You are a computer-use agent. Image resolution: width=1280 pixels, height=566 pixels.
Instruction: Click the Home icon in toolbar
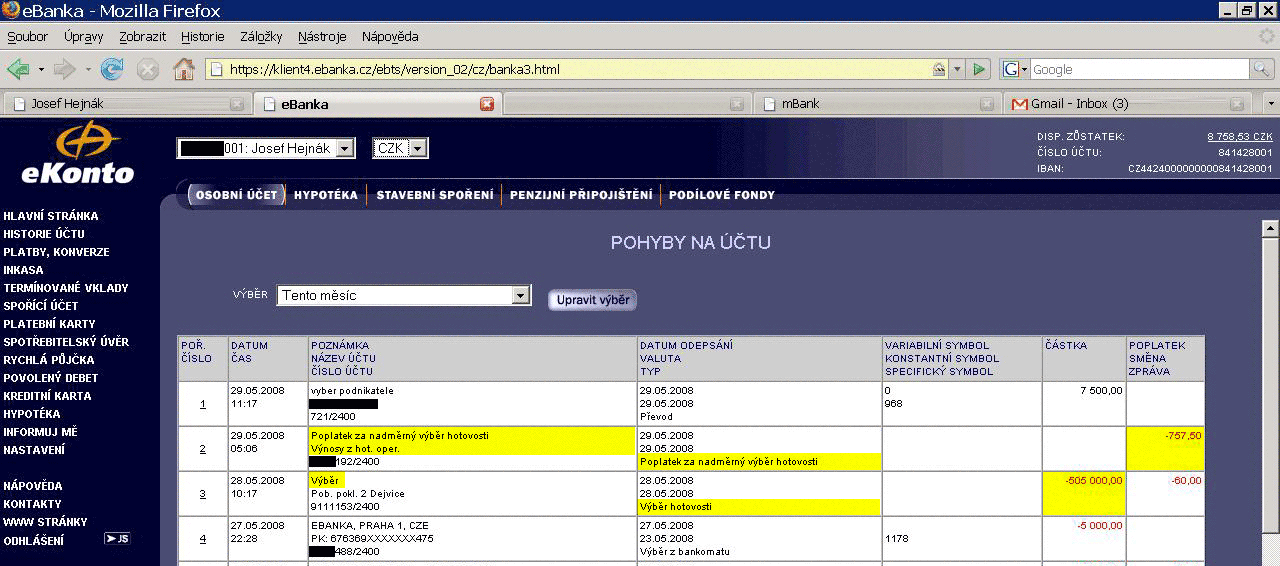[x=183, y=69]
